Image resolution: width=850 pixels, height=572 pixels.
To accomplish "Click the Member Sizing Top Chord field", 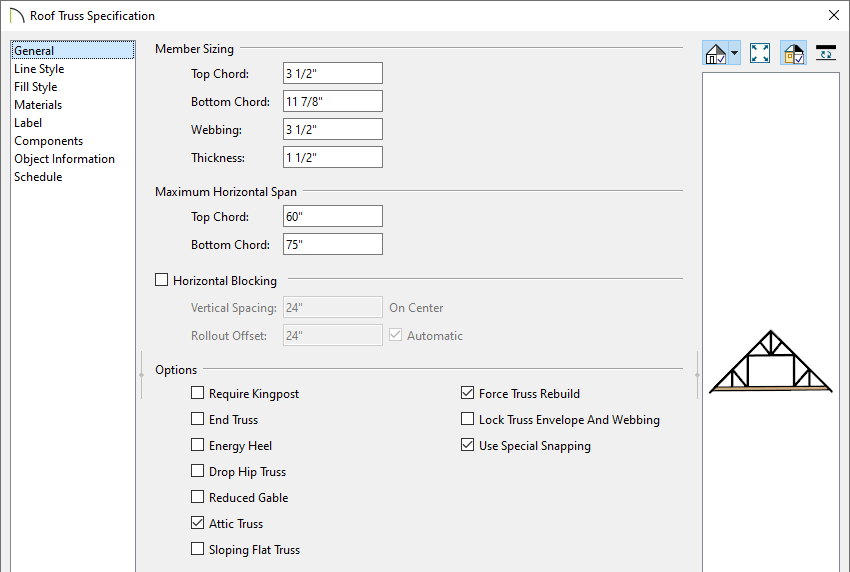I will tap(333, 73).
